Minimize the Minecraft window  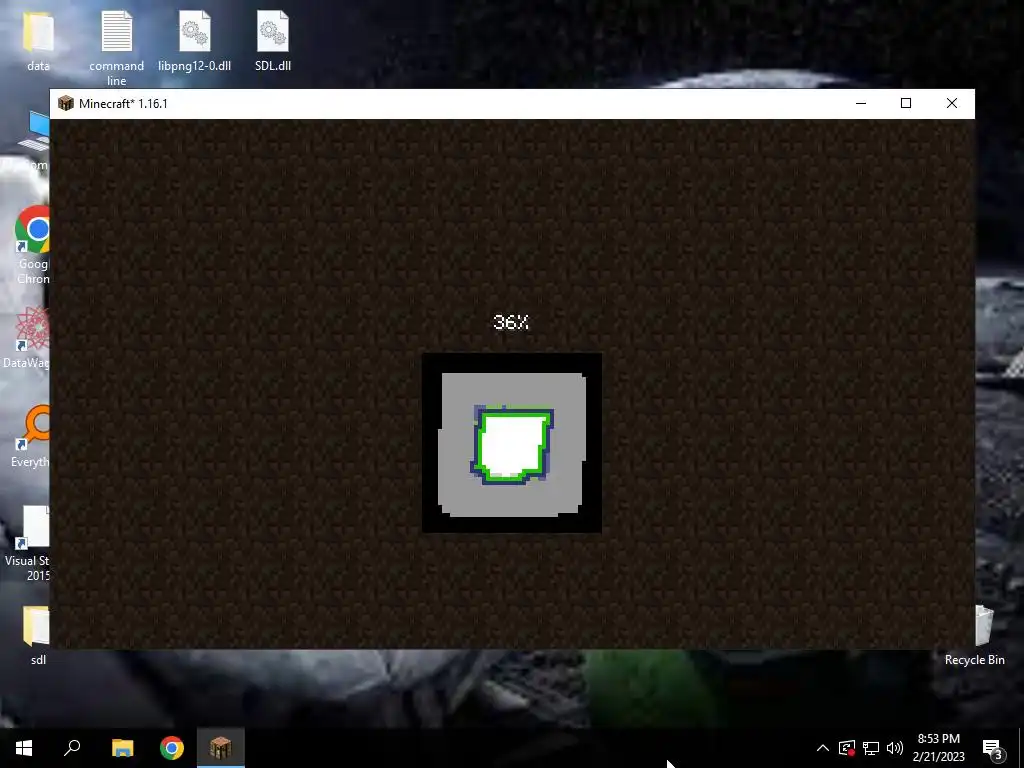861,103
